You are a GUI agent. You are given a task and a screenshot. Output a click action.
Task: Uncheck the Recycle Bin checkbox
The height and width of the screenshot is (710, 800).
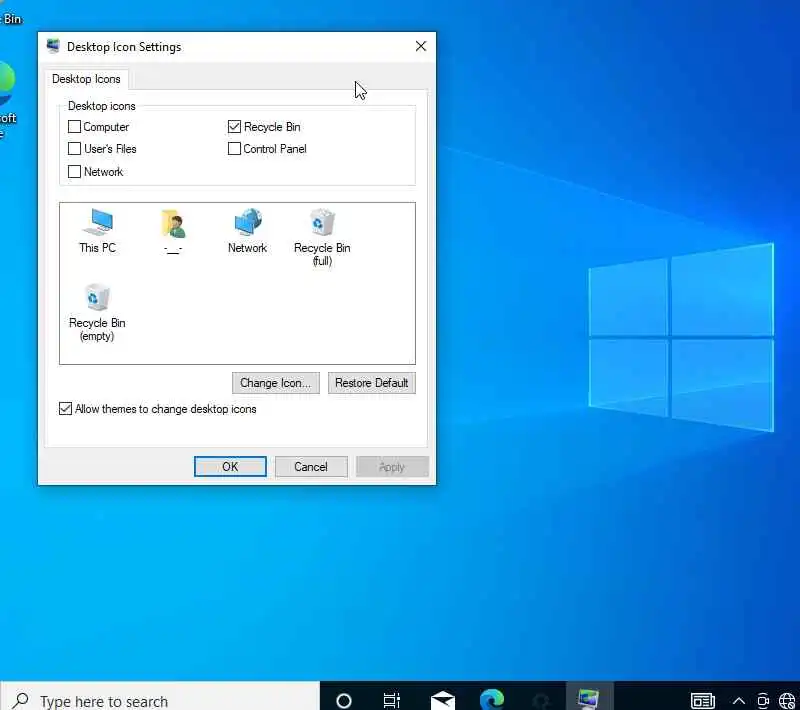234,126
